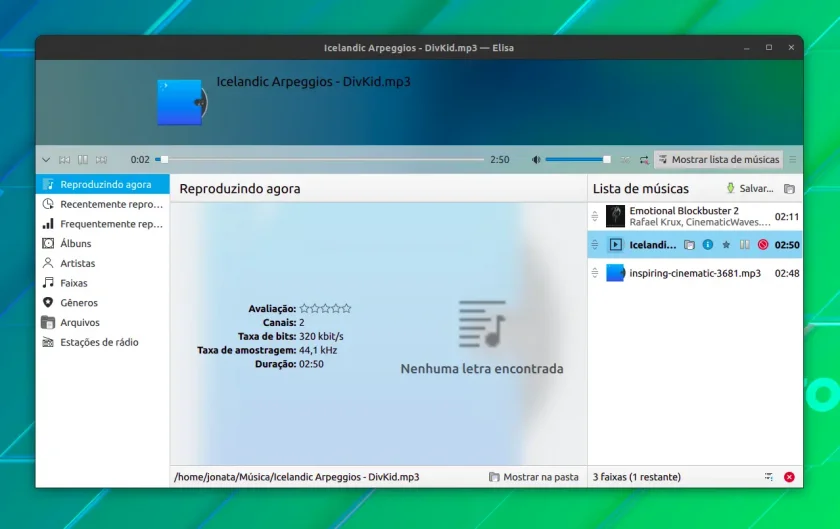Skip to the next track

coord(101,160)
